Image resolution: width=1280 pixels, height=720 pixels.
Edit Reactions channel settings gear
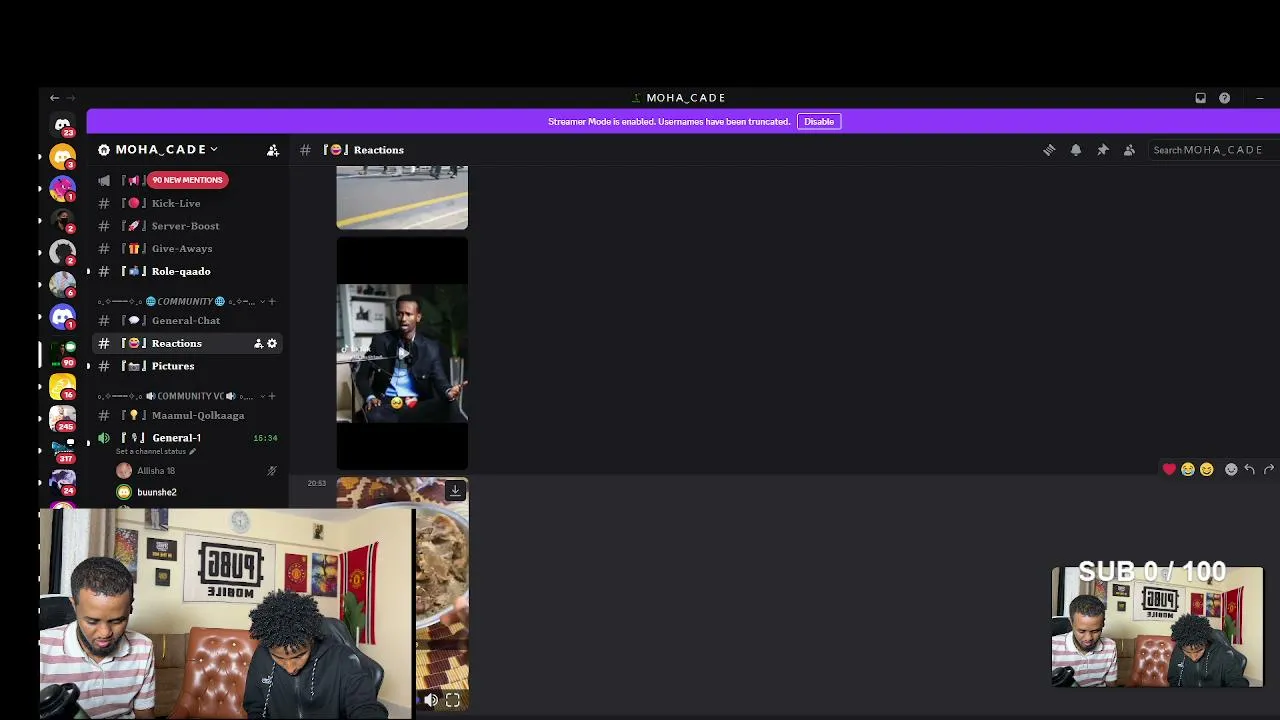pyautogui.click(x=272, y=343)
